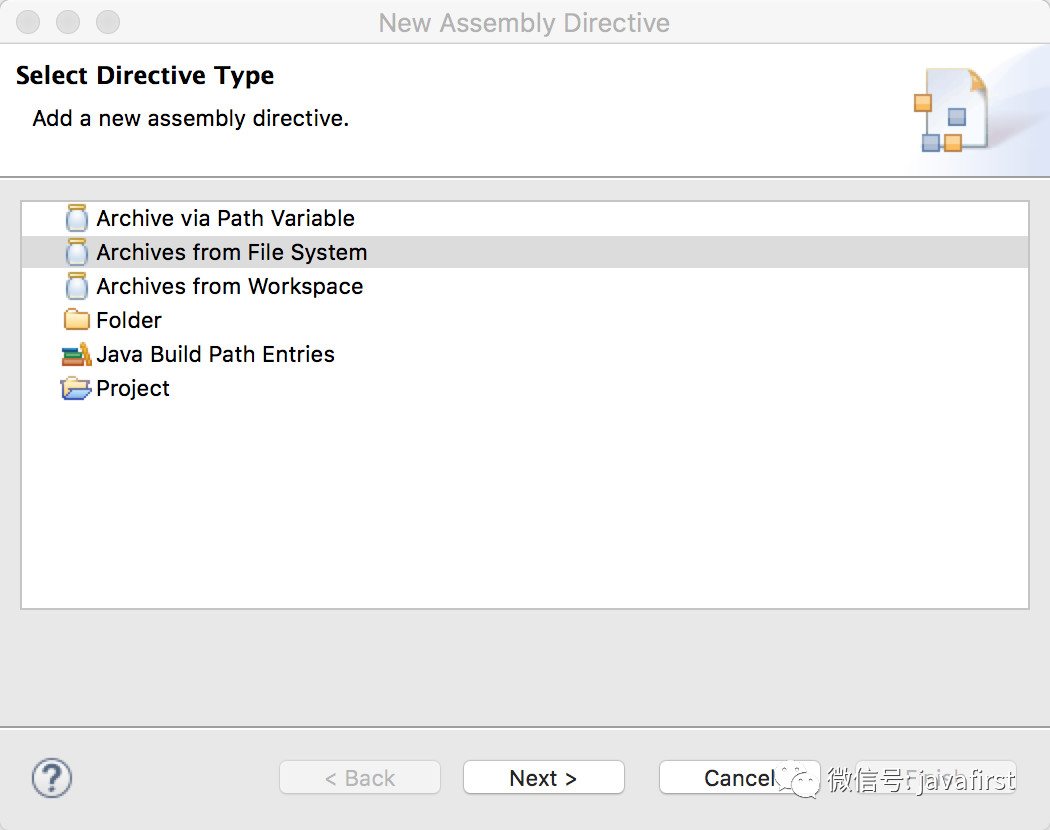The height and width of the screenshot is (830, 1050).
Task: Click the assembly directive wizard banner icon
Action: pyautogui.click(x=950, y=110)
